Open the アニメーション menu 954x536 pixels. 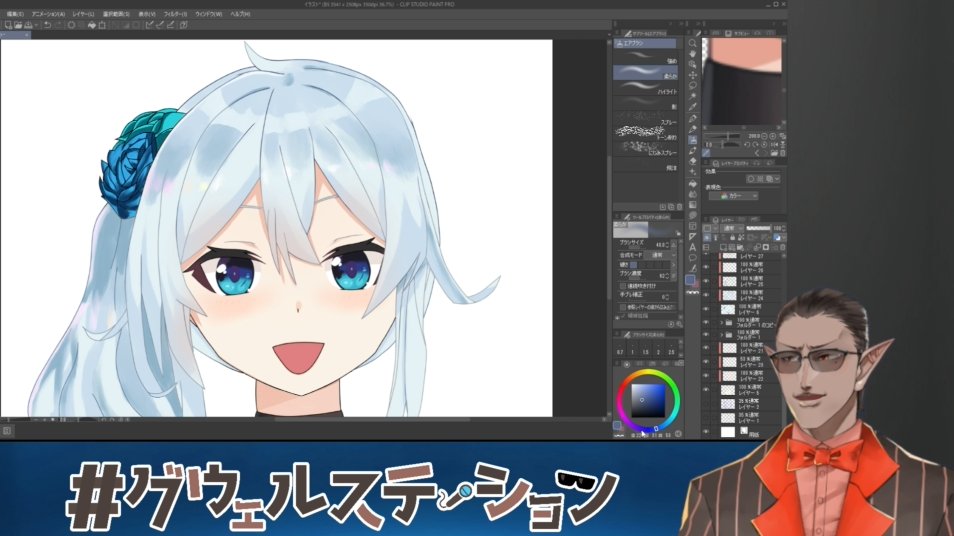pos(49,13)
